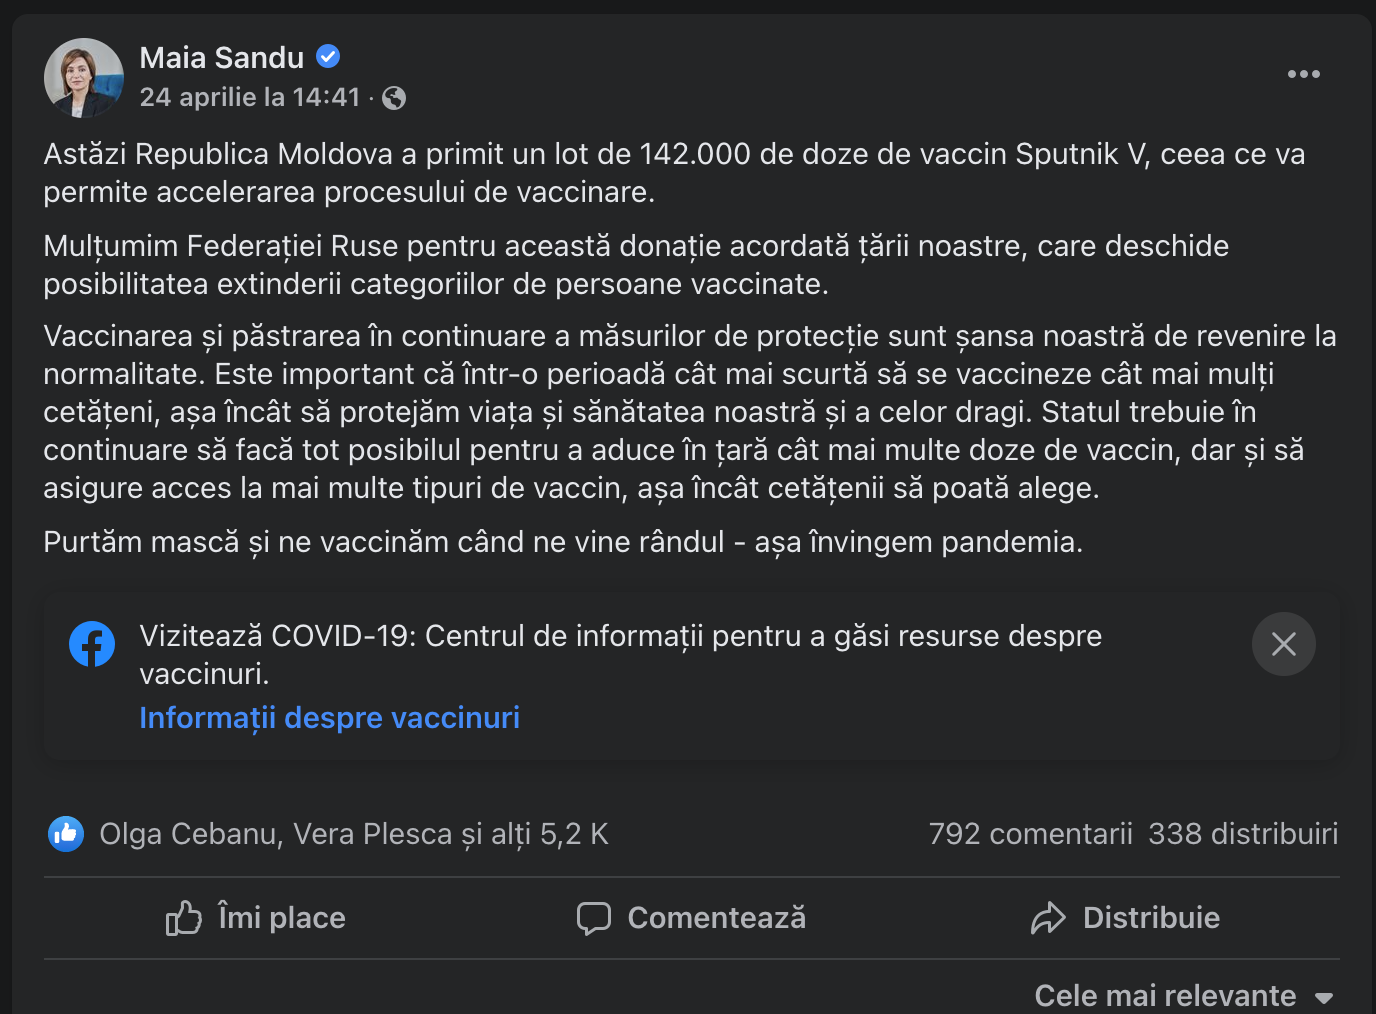Click the Distribuie button label
The height and width of the screenshot is (1014, 1376).
click(x=1152, y=918)
